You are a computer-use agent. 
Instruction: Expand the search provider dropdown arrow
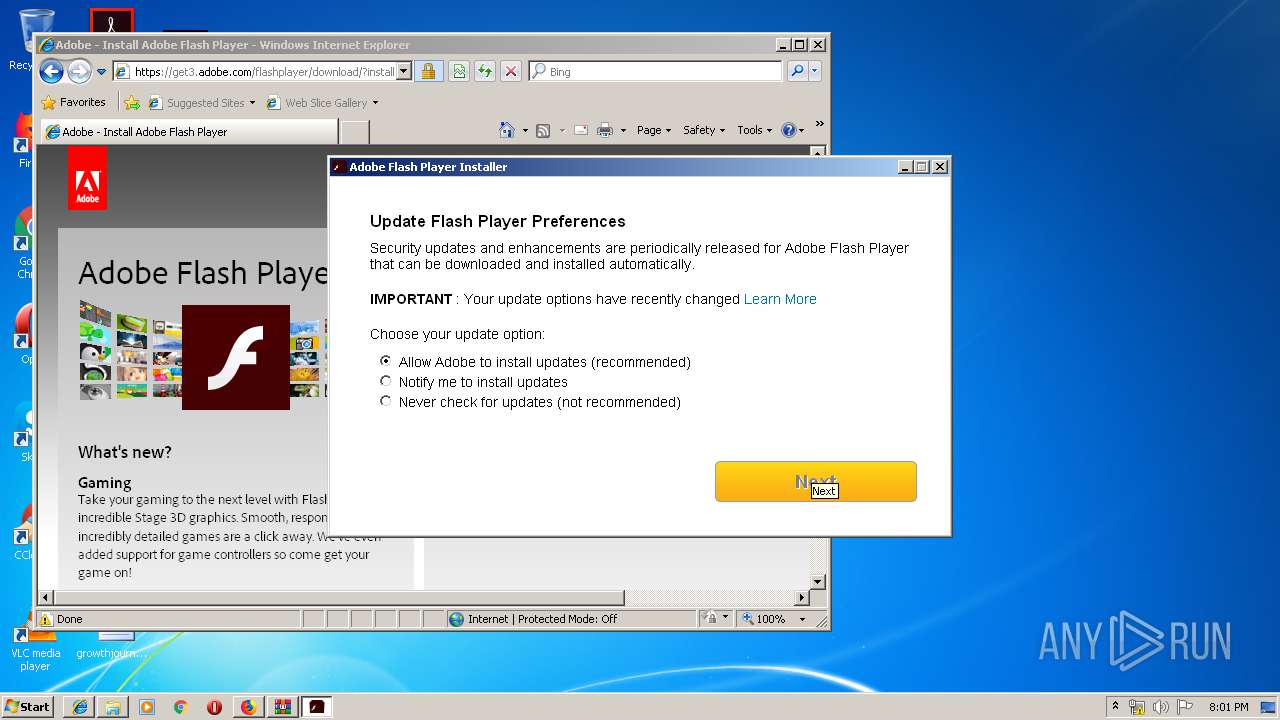[x=815, y=71]
